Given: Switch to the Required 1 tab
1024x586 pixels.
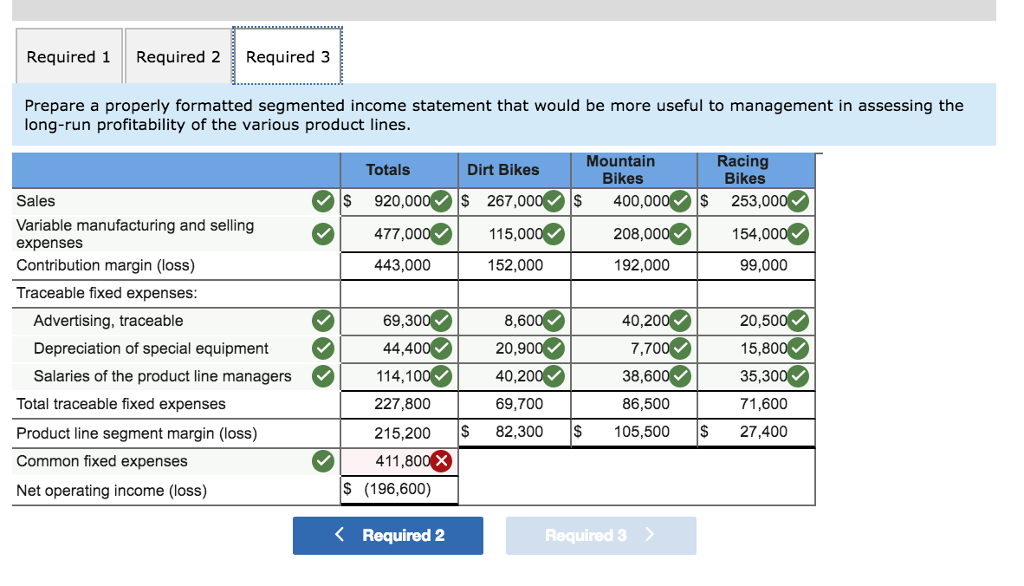Looking at the screenshot, I should pos(68,56).
